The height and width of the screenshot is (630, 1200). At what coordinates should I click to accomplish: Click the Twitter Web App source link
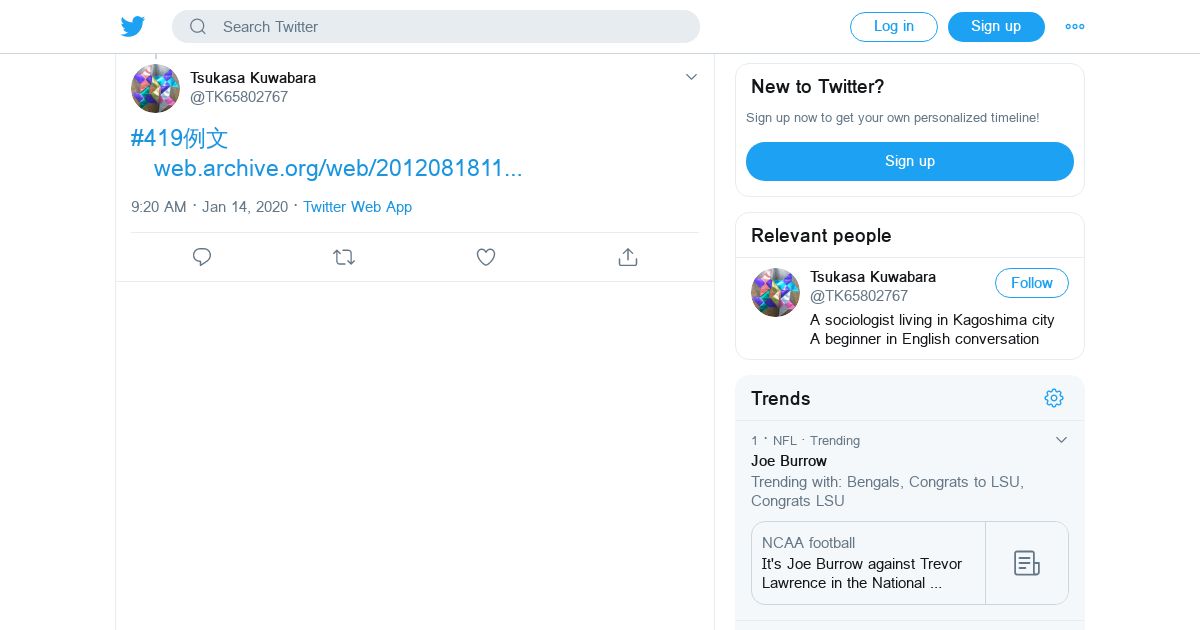357,207
